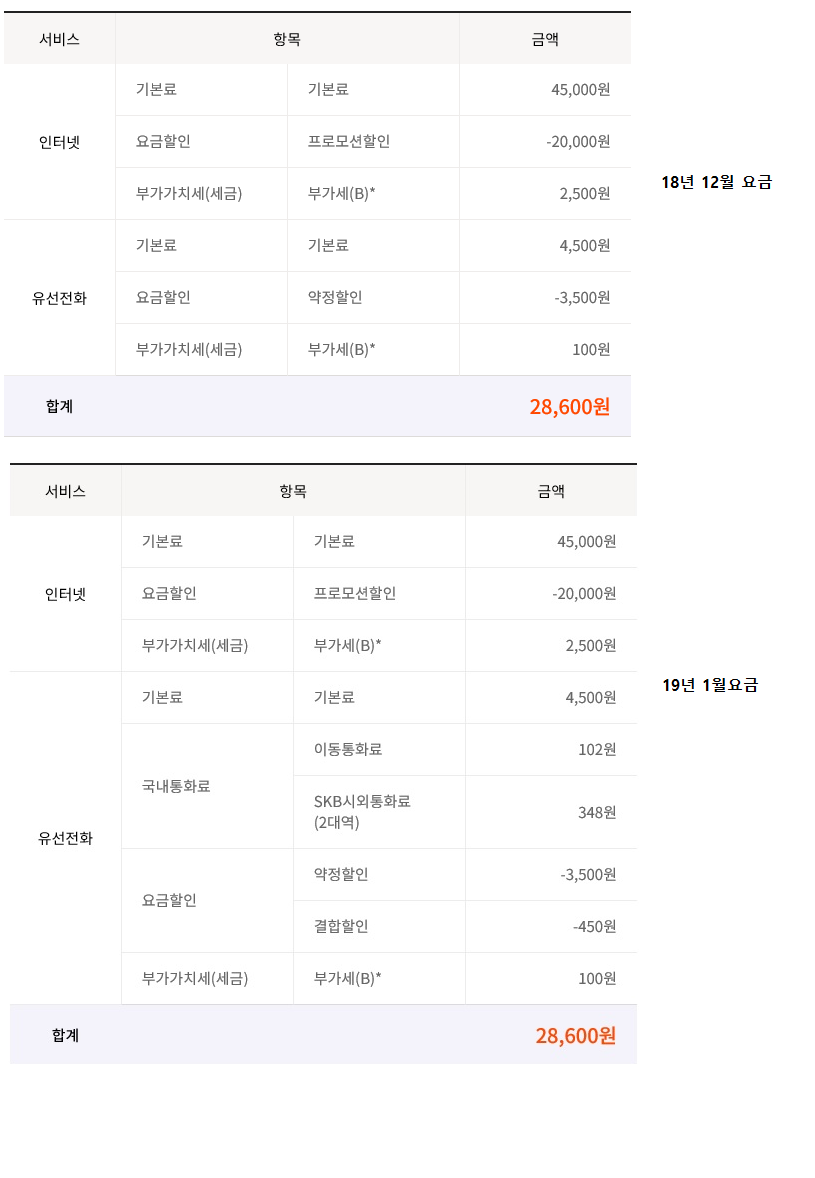Click the 합계 label in January table
Viewport: 815px width, 1178px height.
[65, 1035]
